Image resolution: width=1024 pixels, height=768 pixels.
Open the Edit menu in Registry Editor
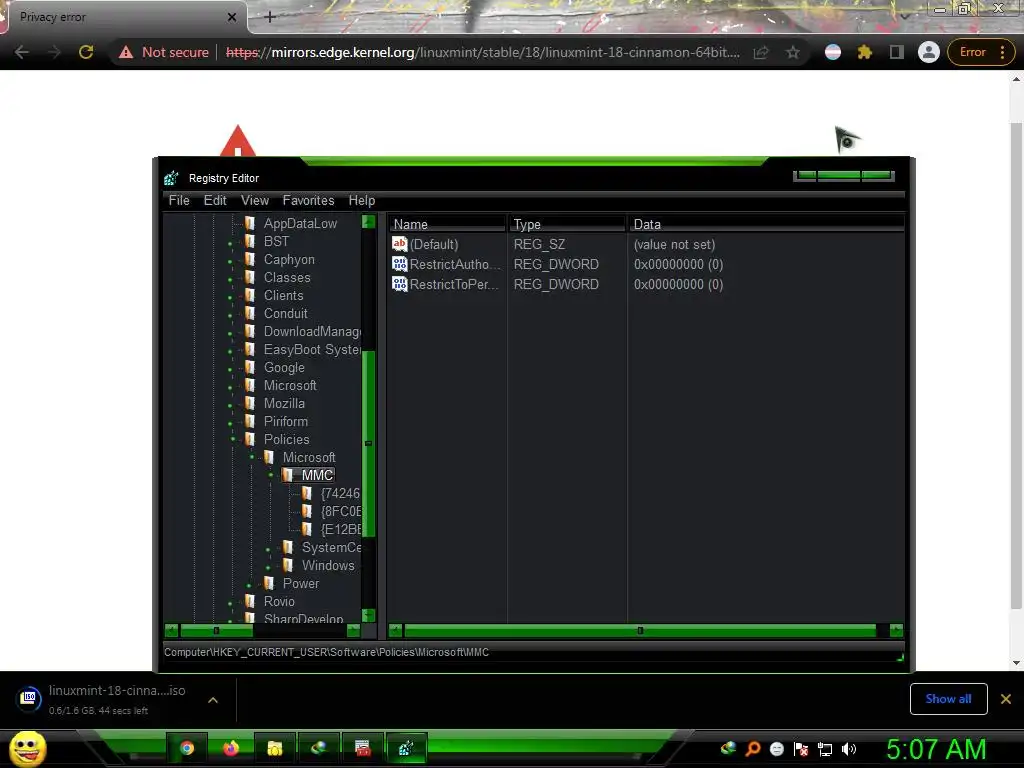[215, 200]
